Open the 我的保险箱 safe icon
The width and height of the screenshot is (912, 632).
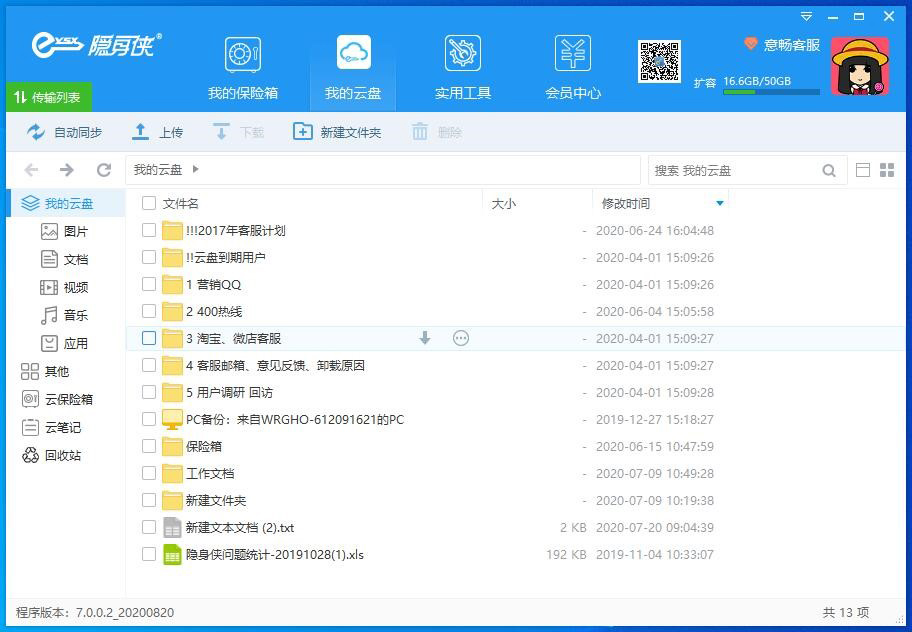point(243,54)
